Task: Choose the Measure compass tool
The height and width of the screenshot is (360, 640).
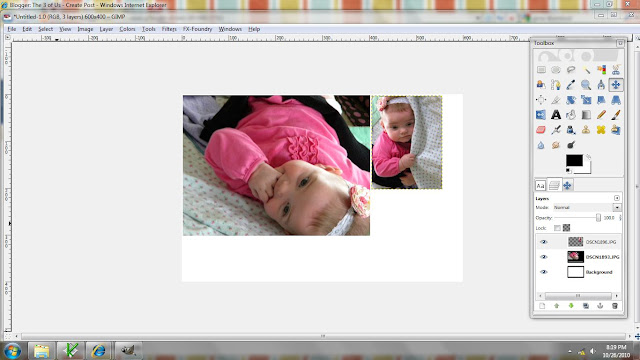Action: [x=601, y=85]
